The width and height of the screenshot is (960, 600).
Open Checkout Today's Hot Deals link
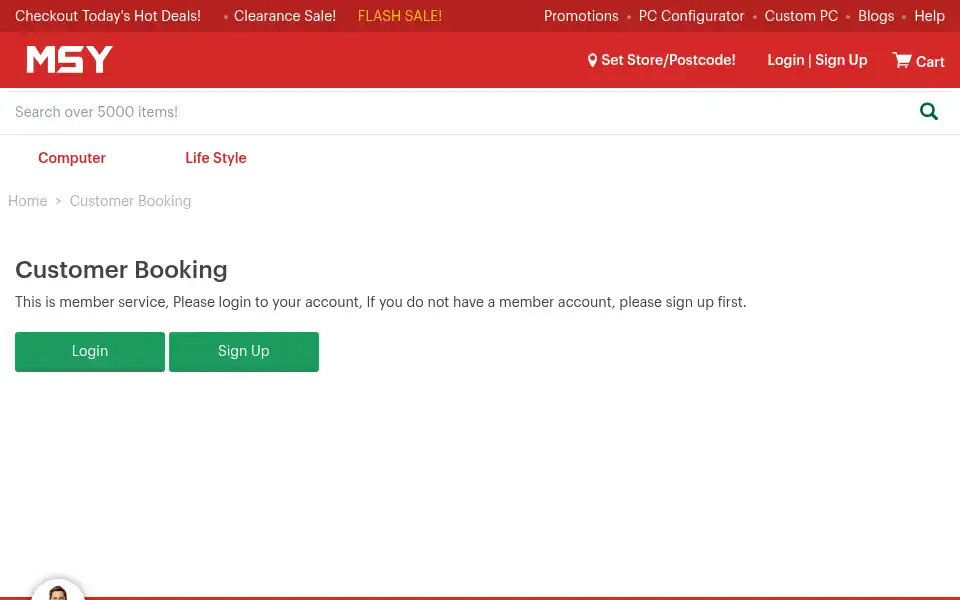pyautogui.click(x=108, y=16)
